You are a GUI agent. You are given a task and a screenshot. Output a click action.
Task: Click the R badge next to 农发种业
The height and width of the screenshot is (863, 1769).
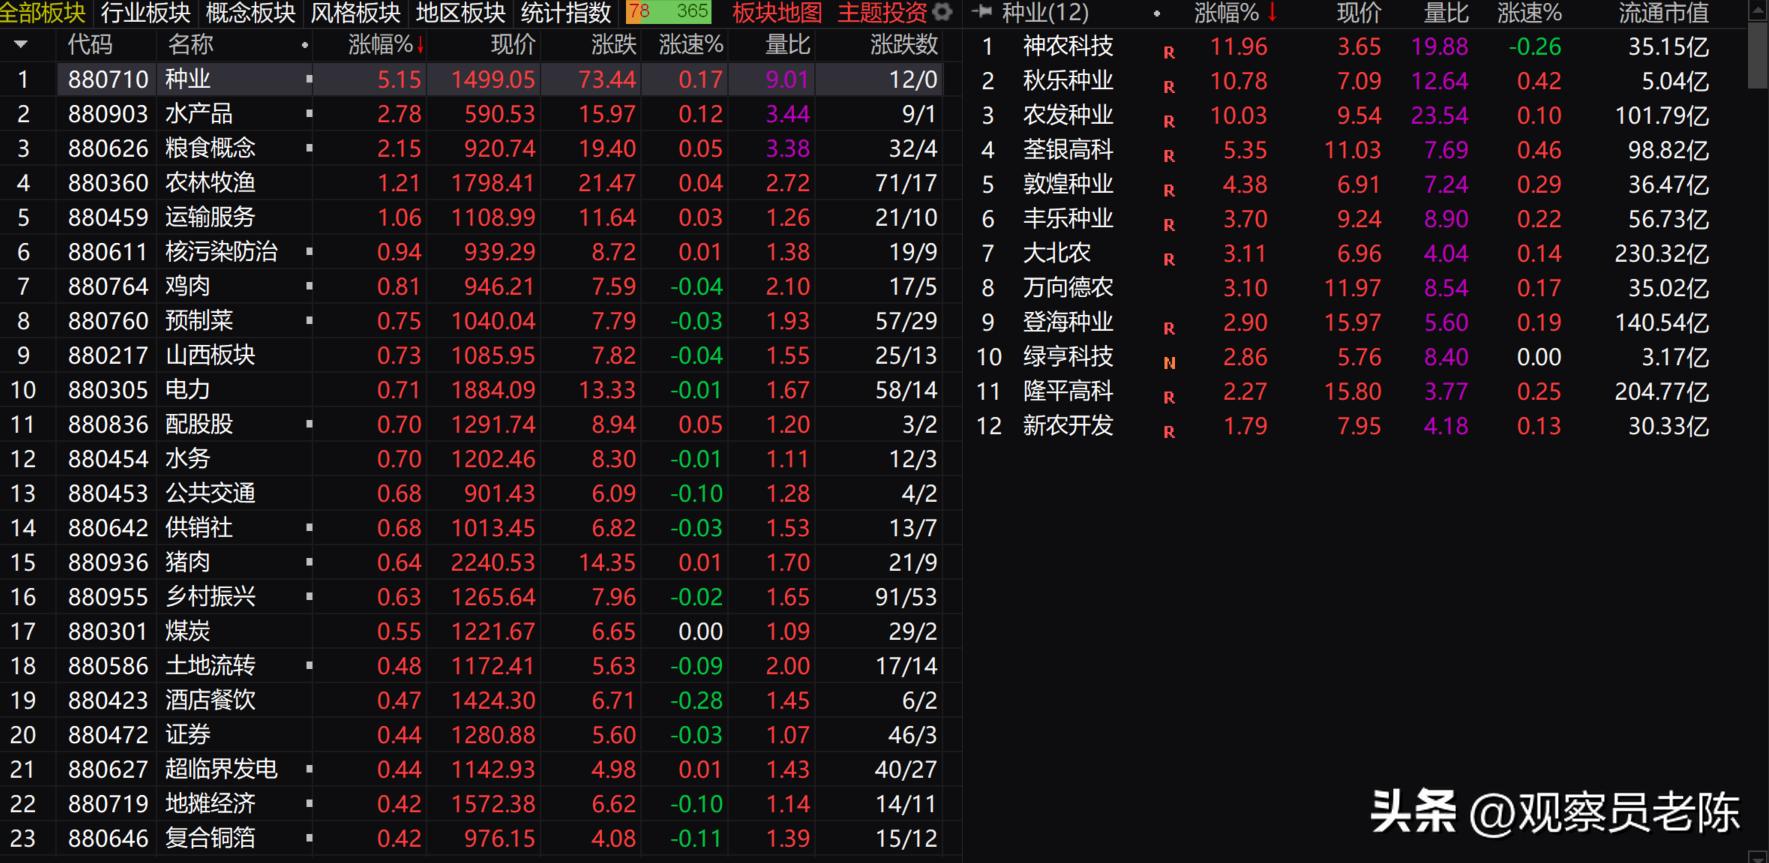(1169, 121)
